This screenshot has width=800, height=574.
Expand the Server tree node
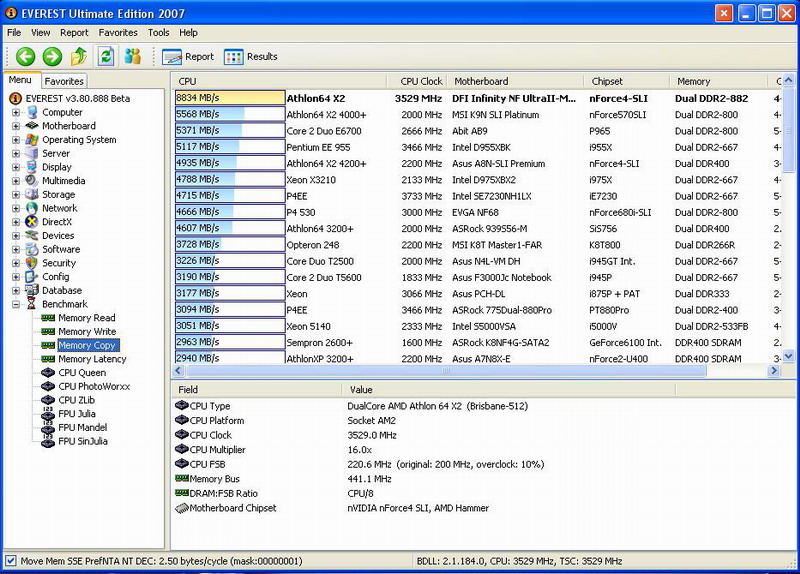coord(16,154)
